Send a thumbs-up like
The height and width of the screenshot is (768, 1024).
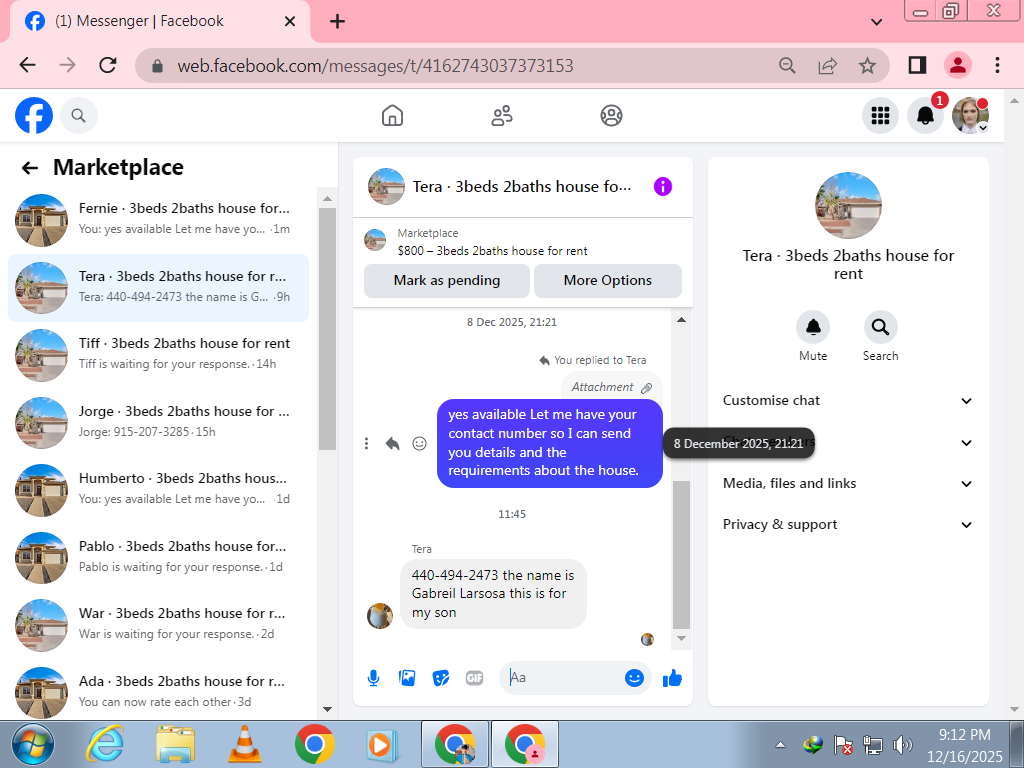pos(672,679)
